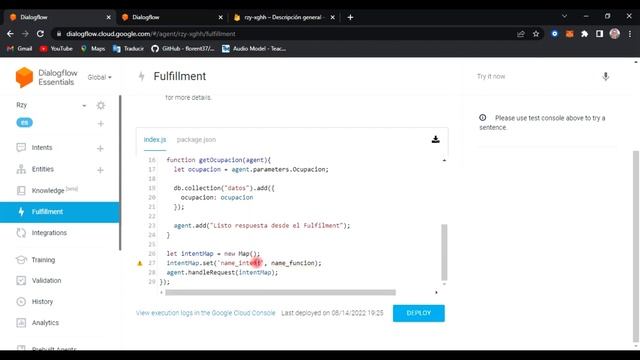This screenshot has width=640, height=360.
Task: Click the 'name_intent' string on line 27
Action: pyautogui.click(x=240, y=263)
